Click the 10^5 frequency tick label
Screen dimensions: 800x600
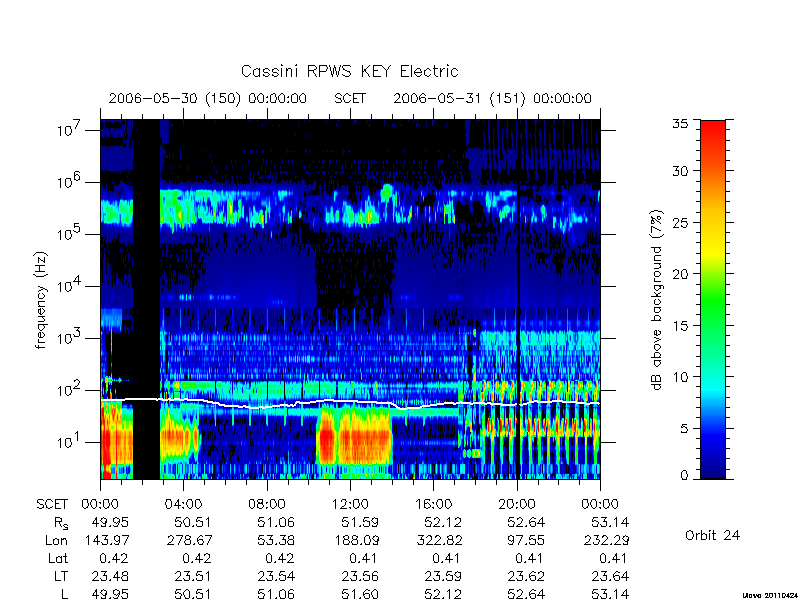(70, 233)
